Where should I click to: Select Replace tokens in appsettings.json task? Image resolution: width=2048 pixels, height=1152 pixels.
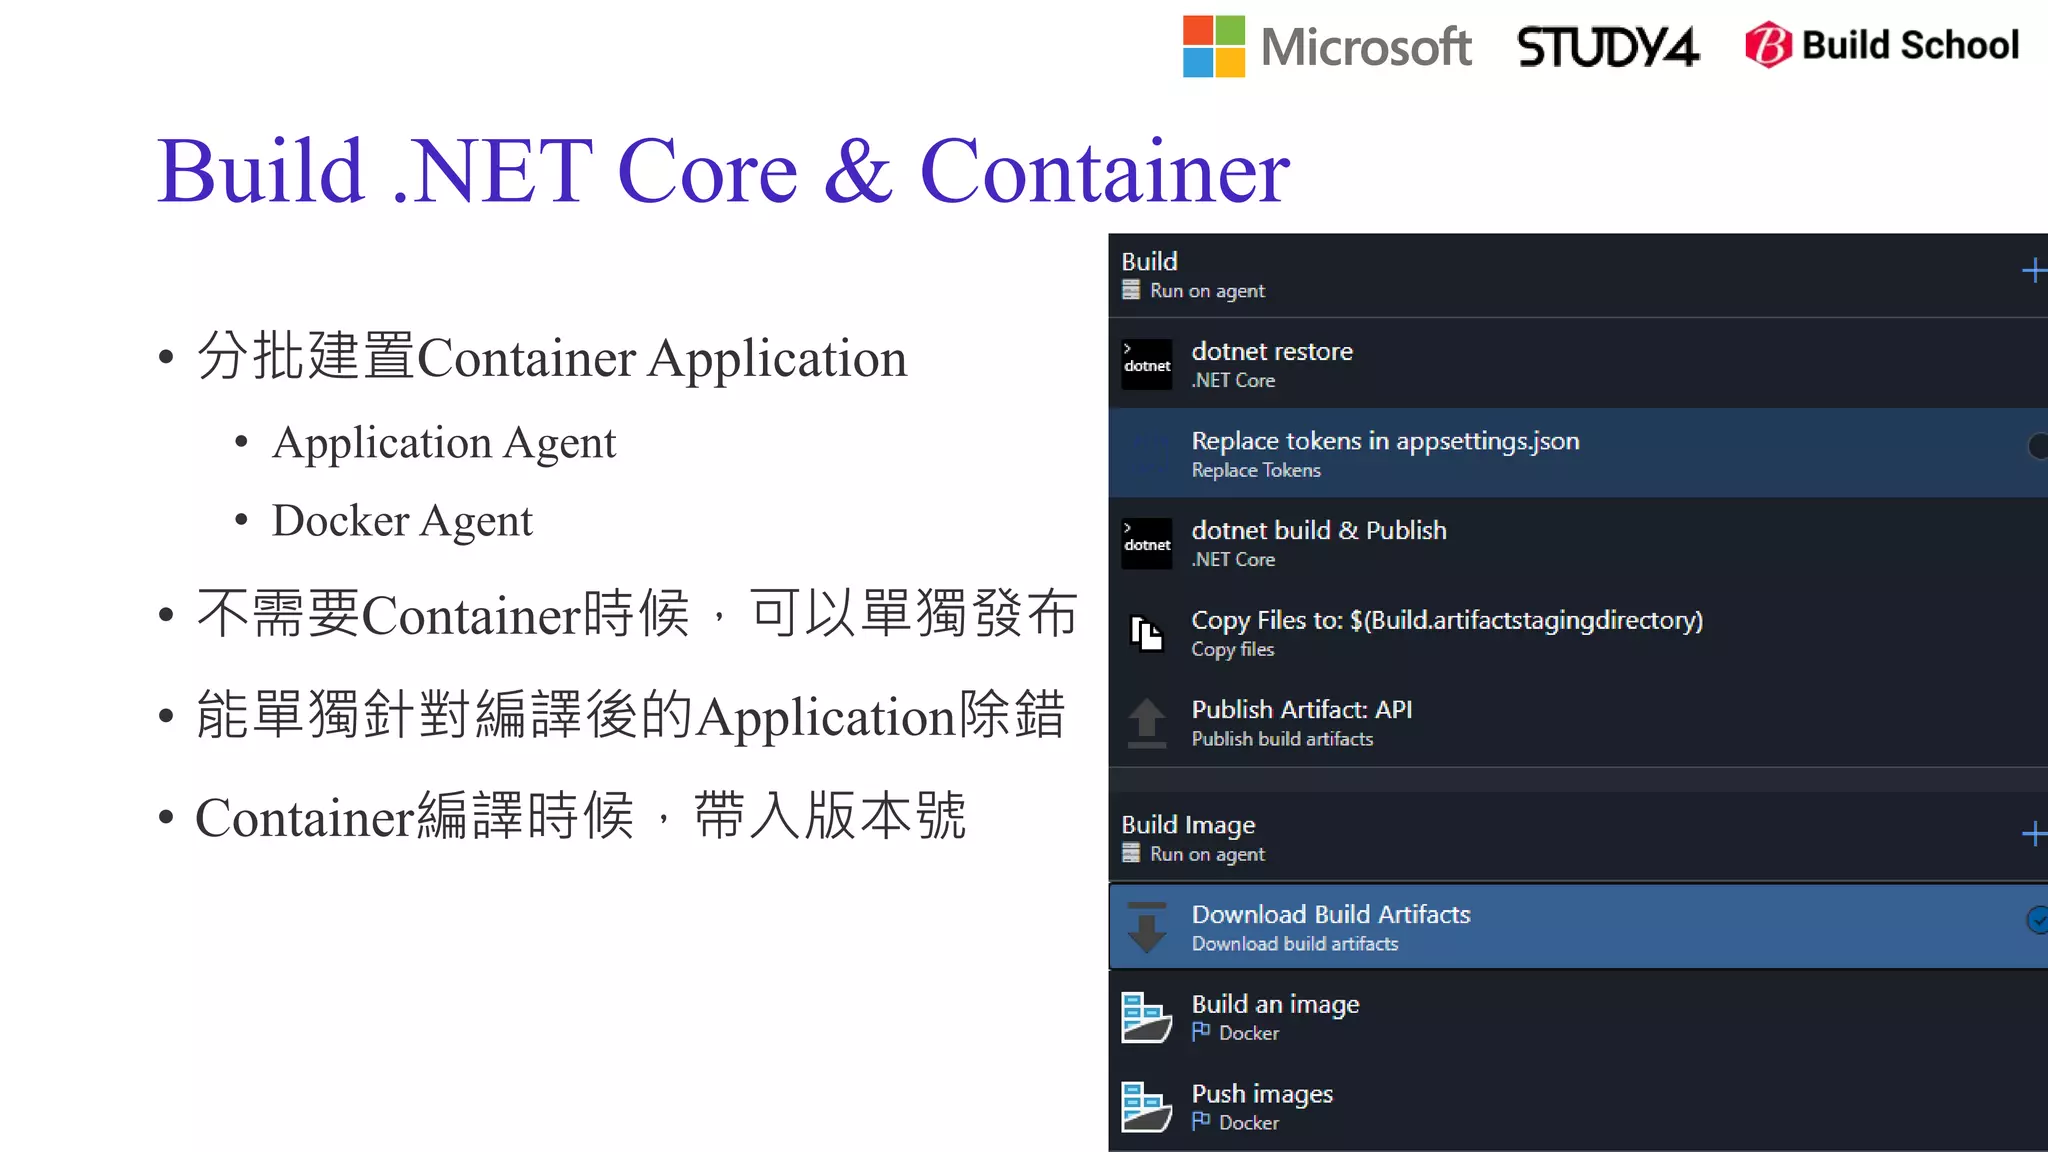(1578, 453)
